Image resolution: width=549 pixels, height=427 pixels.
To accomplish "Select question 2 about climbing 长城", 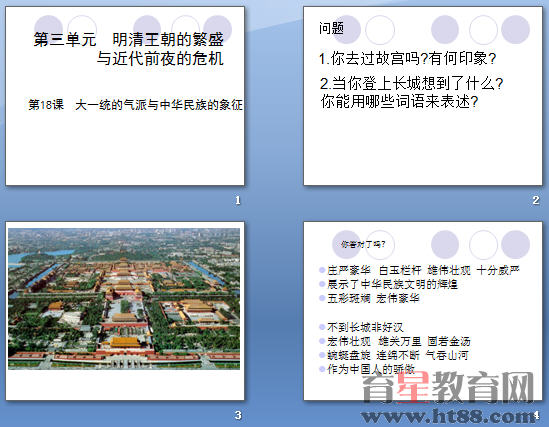I will (x=411, y=92).
